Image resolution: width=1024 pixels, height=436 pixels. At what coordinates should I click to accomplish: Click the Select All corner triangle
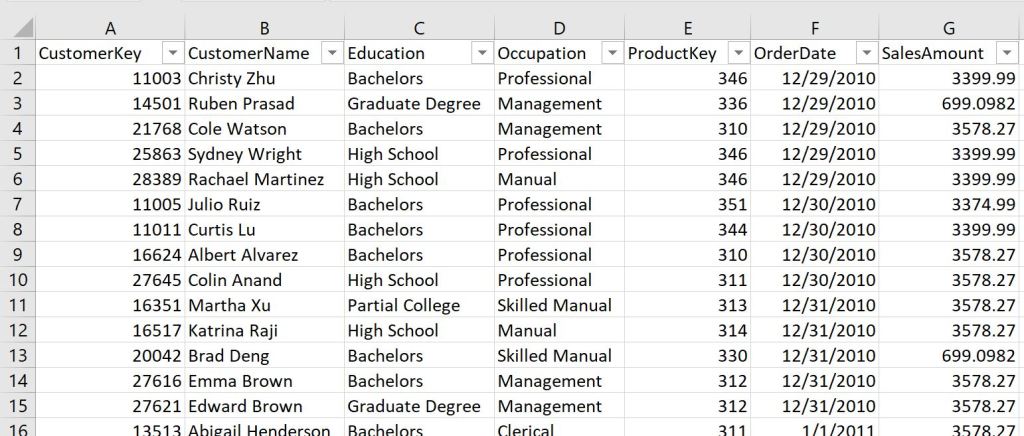click(23, 27)
